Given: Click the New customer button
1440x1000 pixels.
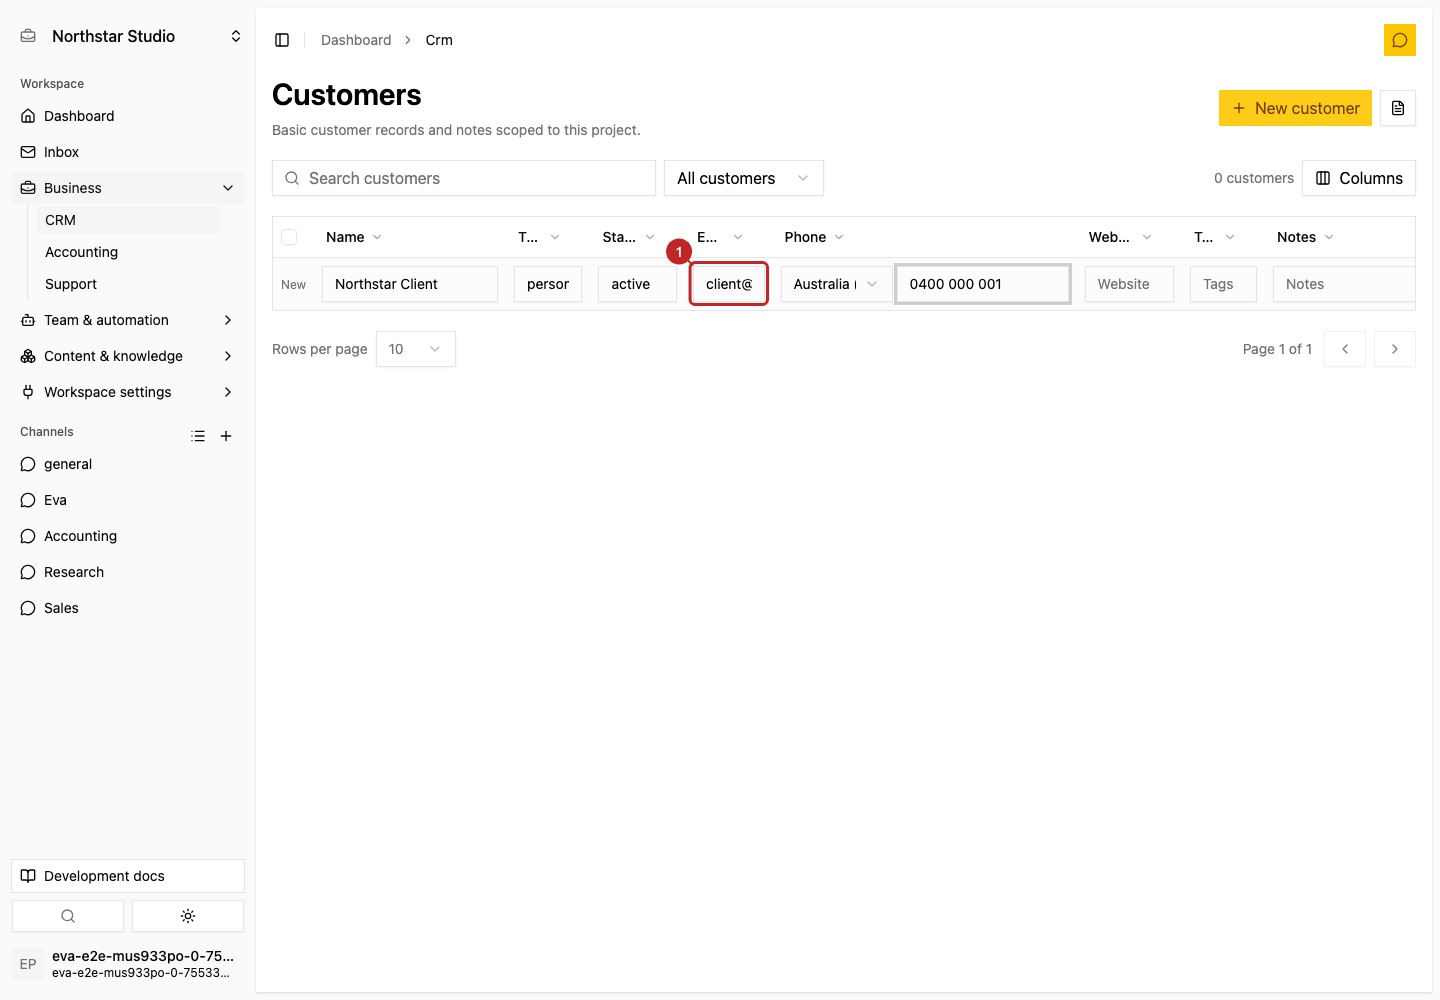Looking at the screenshot, I should point(1295,108).
